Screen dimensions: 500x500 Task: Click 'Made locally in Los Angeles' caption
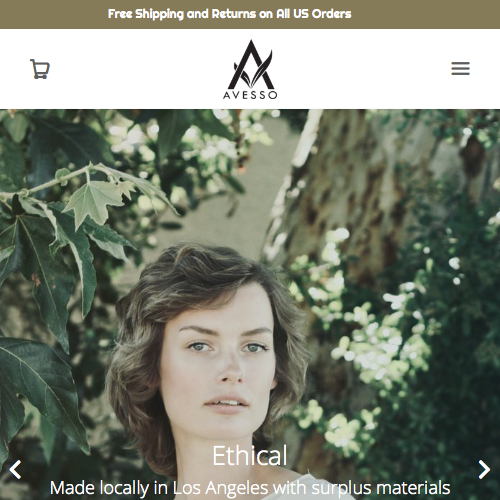click(159, 488)
